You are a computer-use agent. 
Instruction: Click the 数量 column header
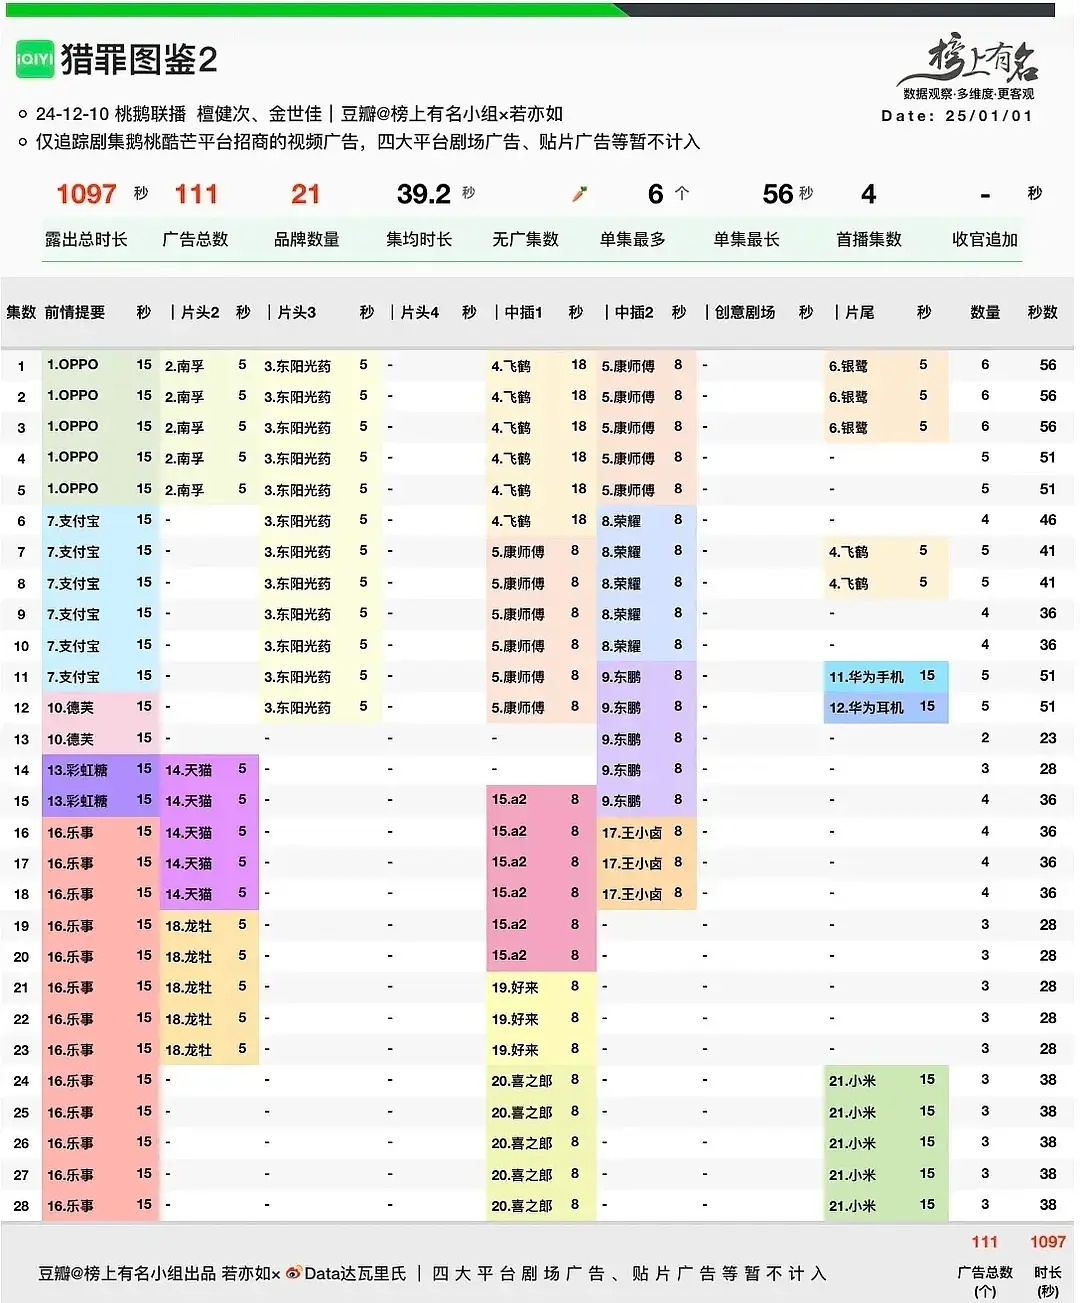point(985,313)
